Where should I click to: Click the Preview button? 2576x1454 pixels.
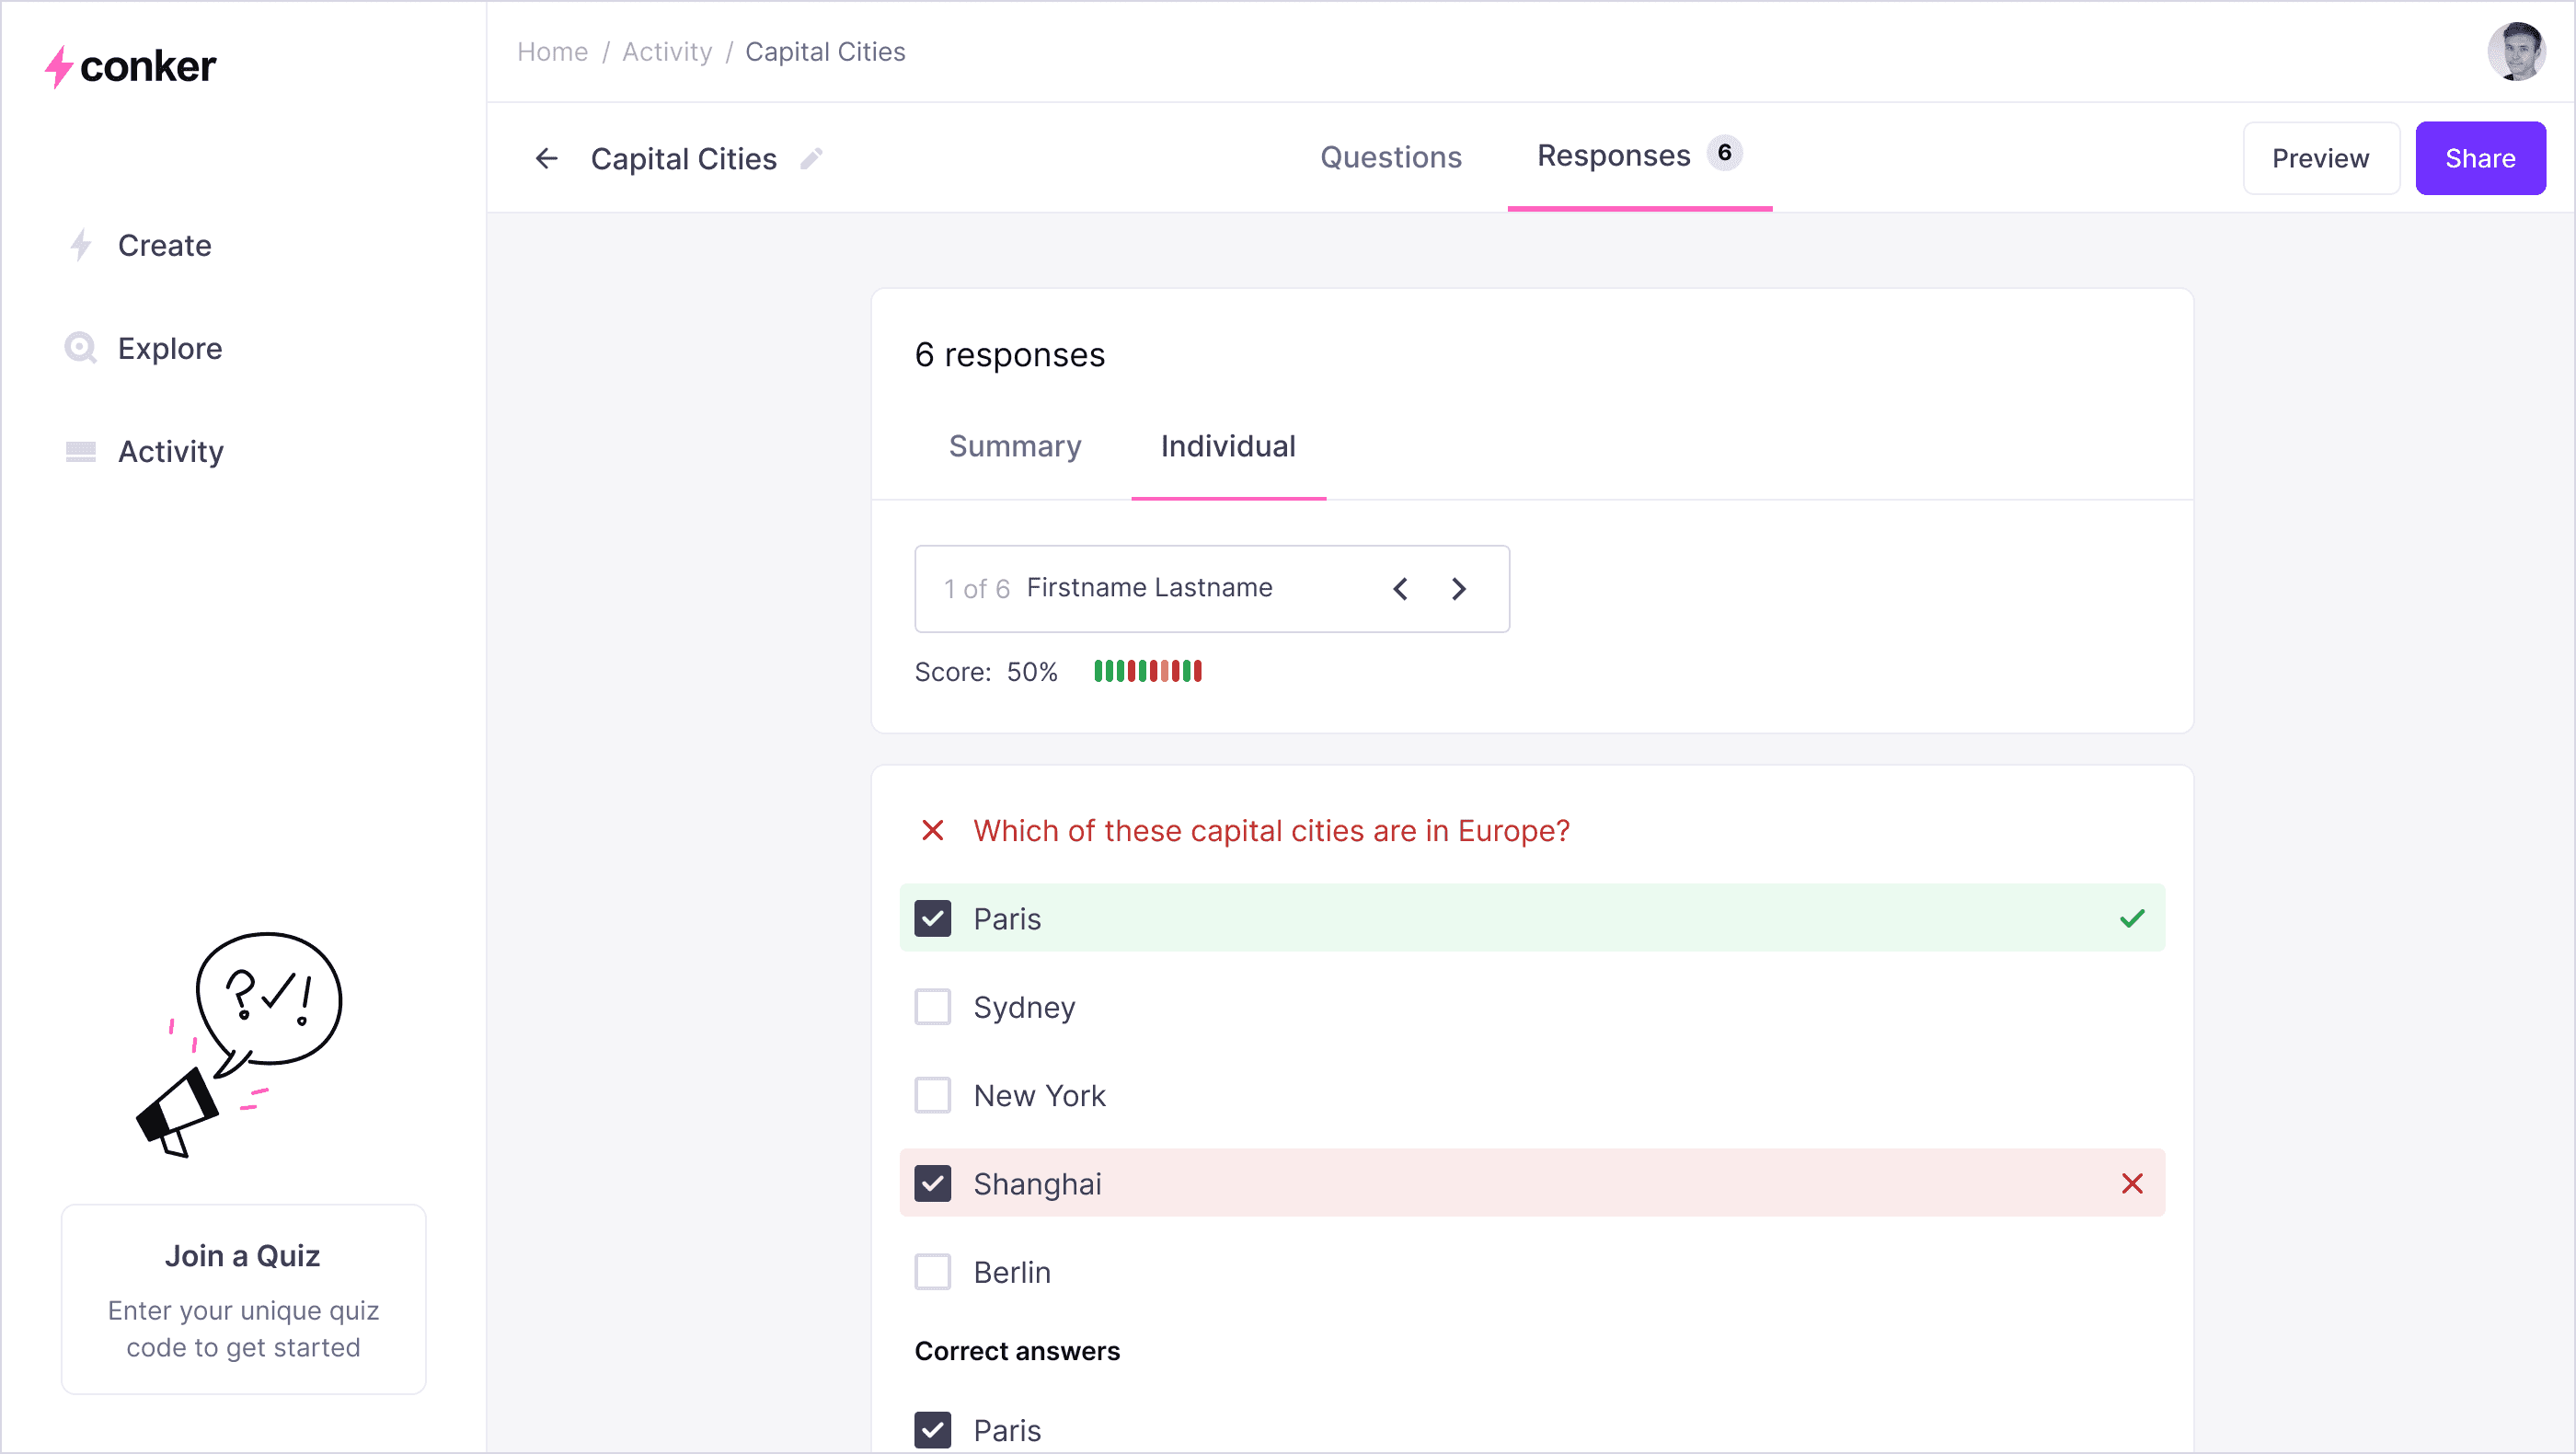[2319, 158]
